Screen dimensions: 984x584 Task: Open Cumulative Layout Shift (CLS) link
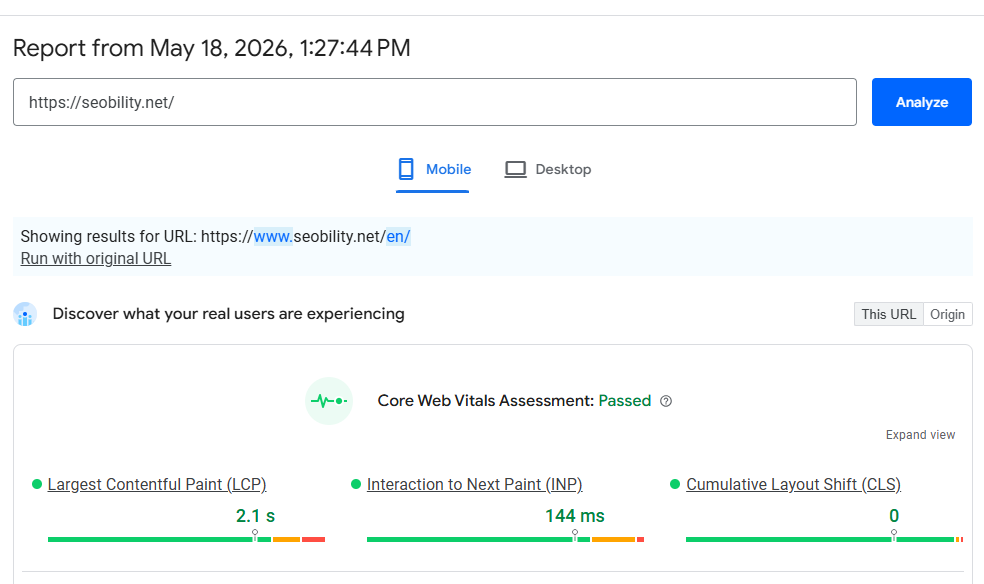pyautogui.click(x=793, y=484)
